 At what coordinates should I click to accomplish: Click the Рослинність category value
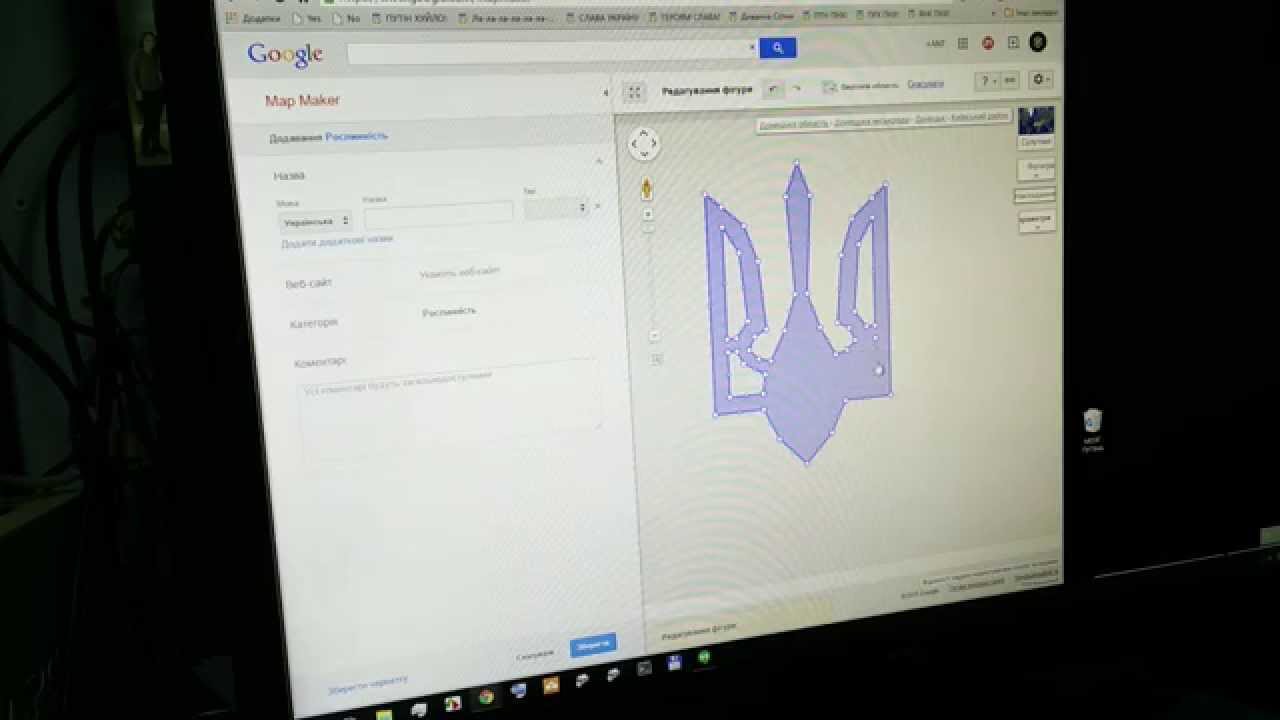coord(449,312)
